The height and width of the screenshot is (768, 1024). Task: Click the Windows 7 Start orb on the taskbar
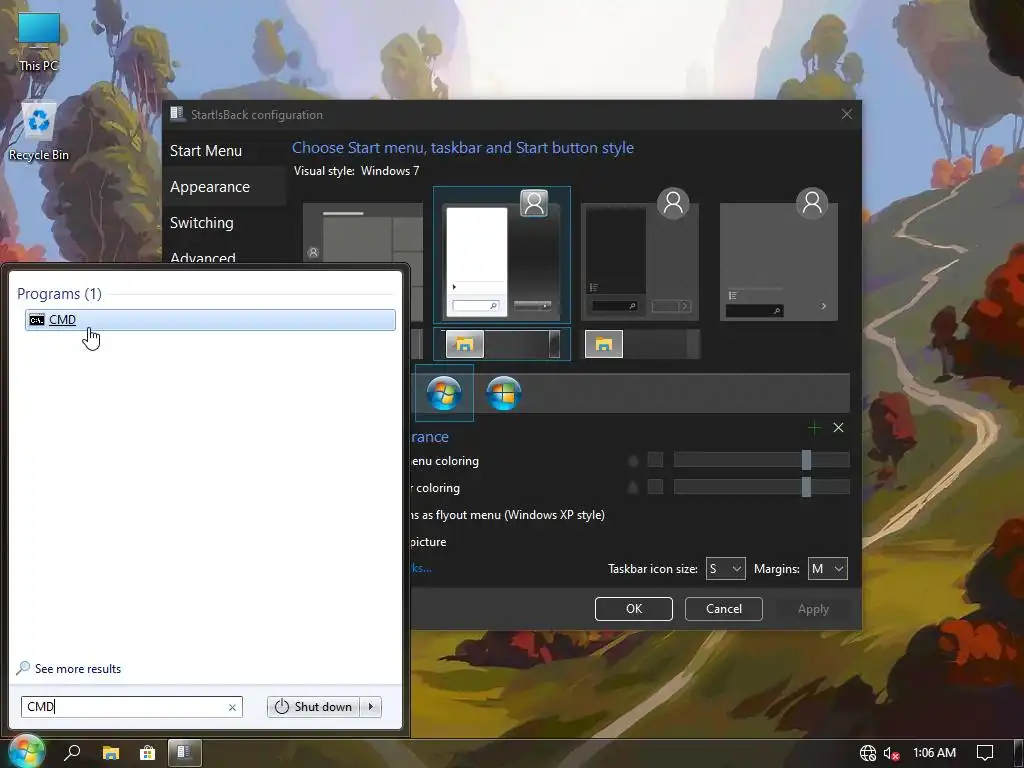(25, 752)
